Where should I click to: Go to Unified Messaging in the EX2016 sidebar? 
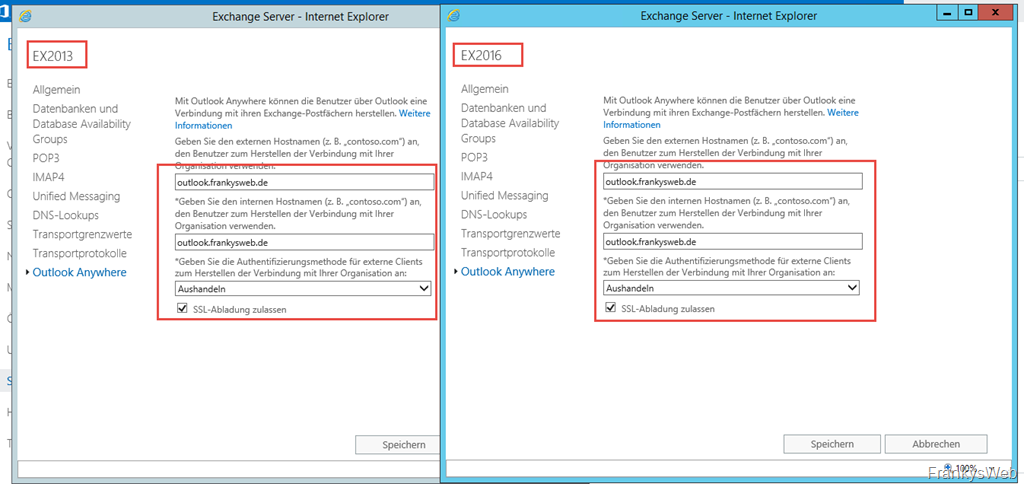[505, 195]
